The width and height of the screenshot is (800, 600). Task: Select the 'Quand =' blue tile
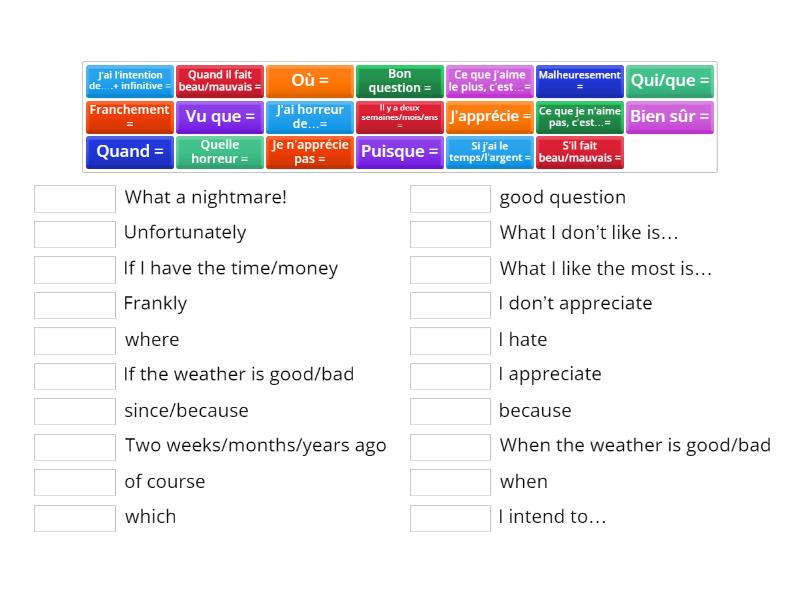coord(130,152)
